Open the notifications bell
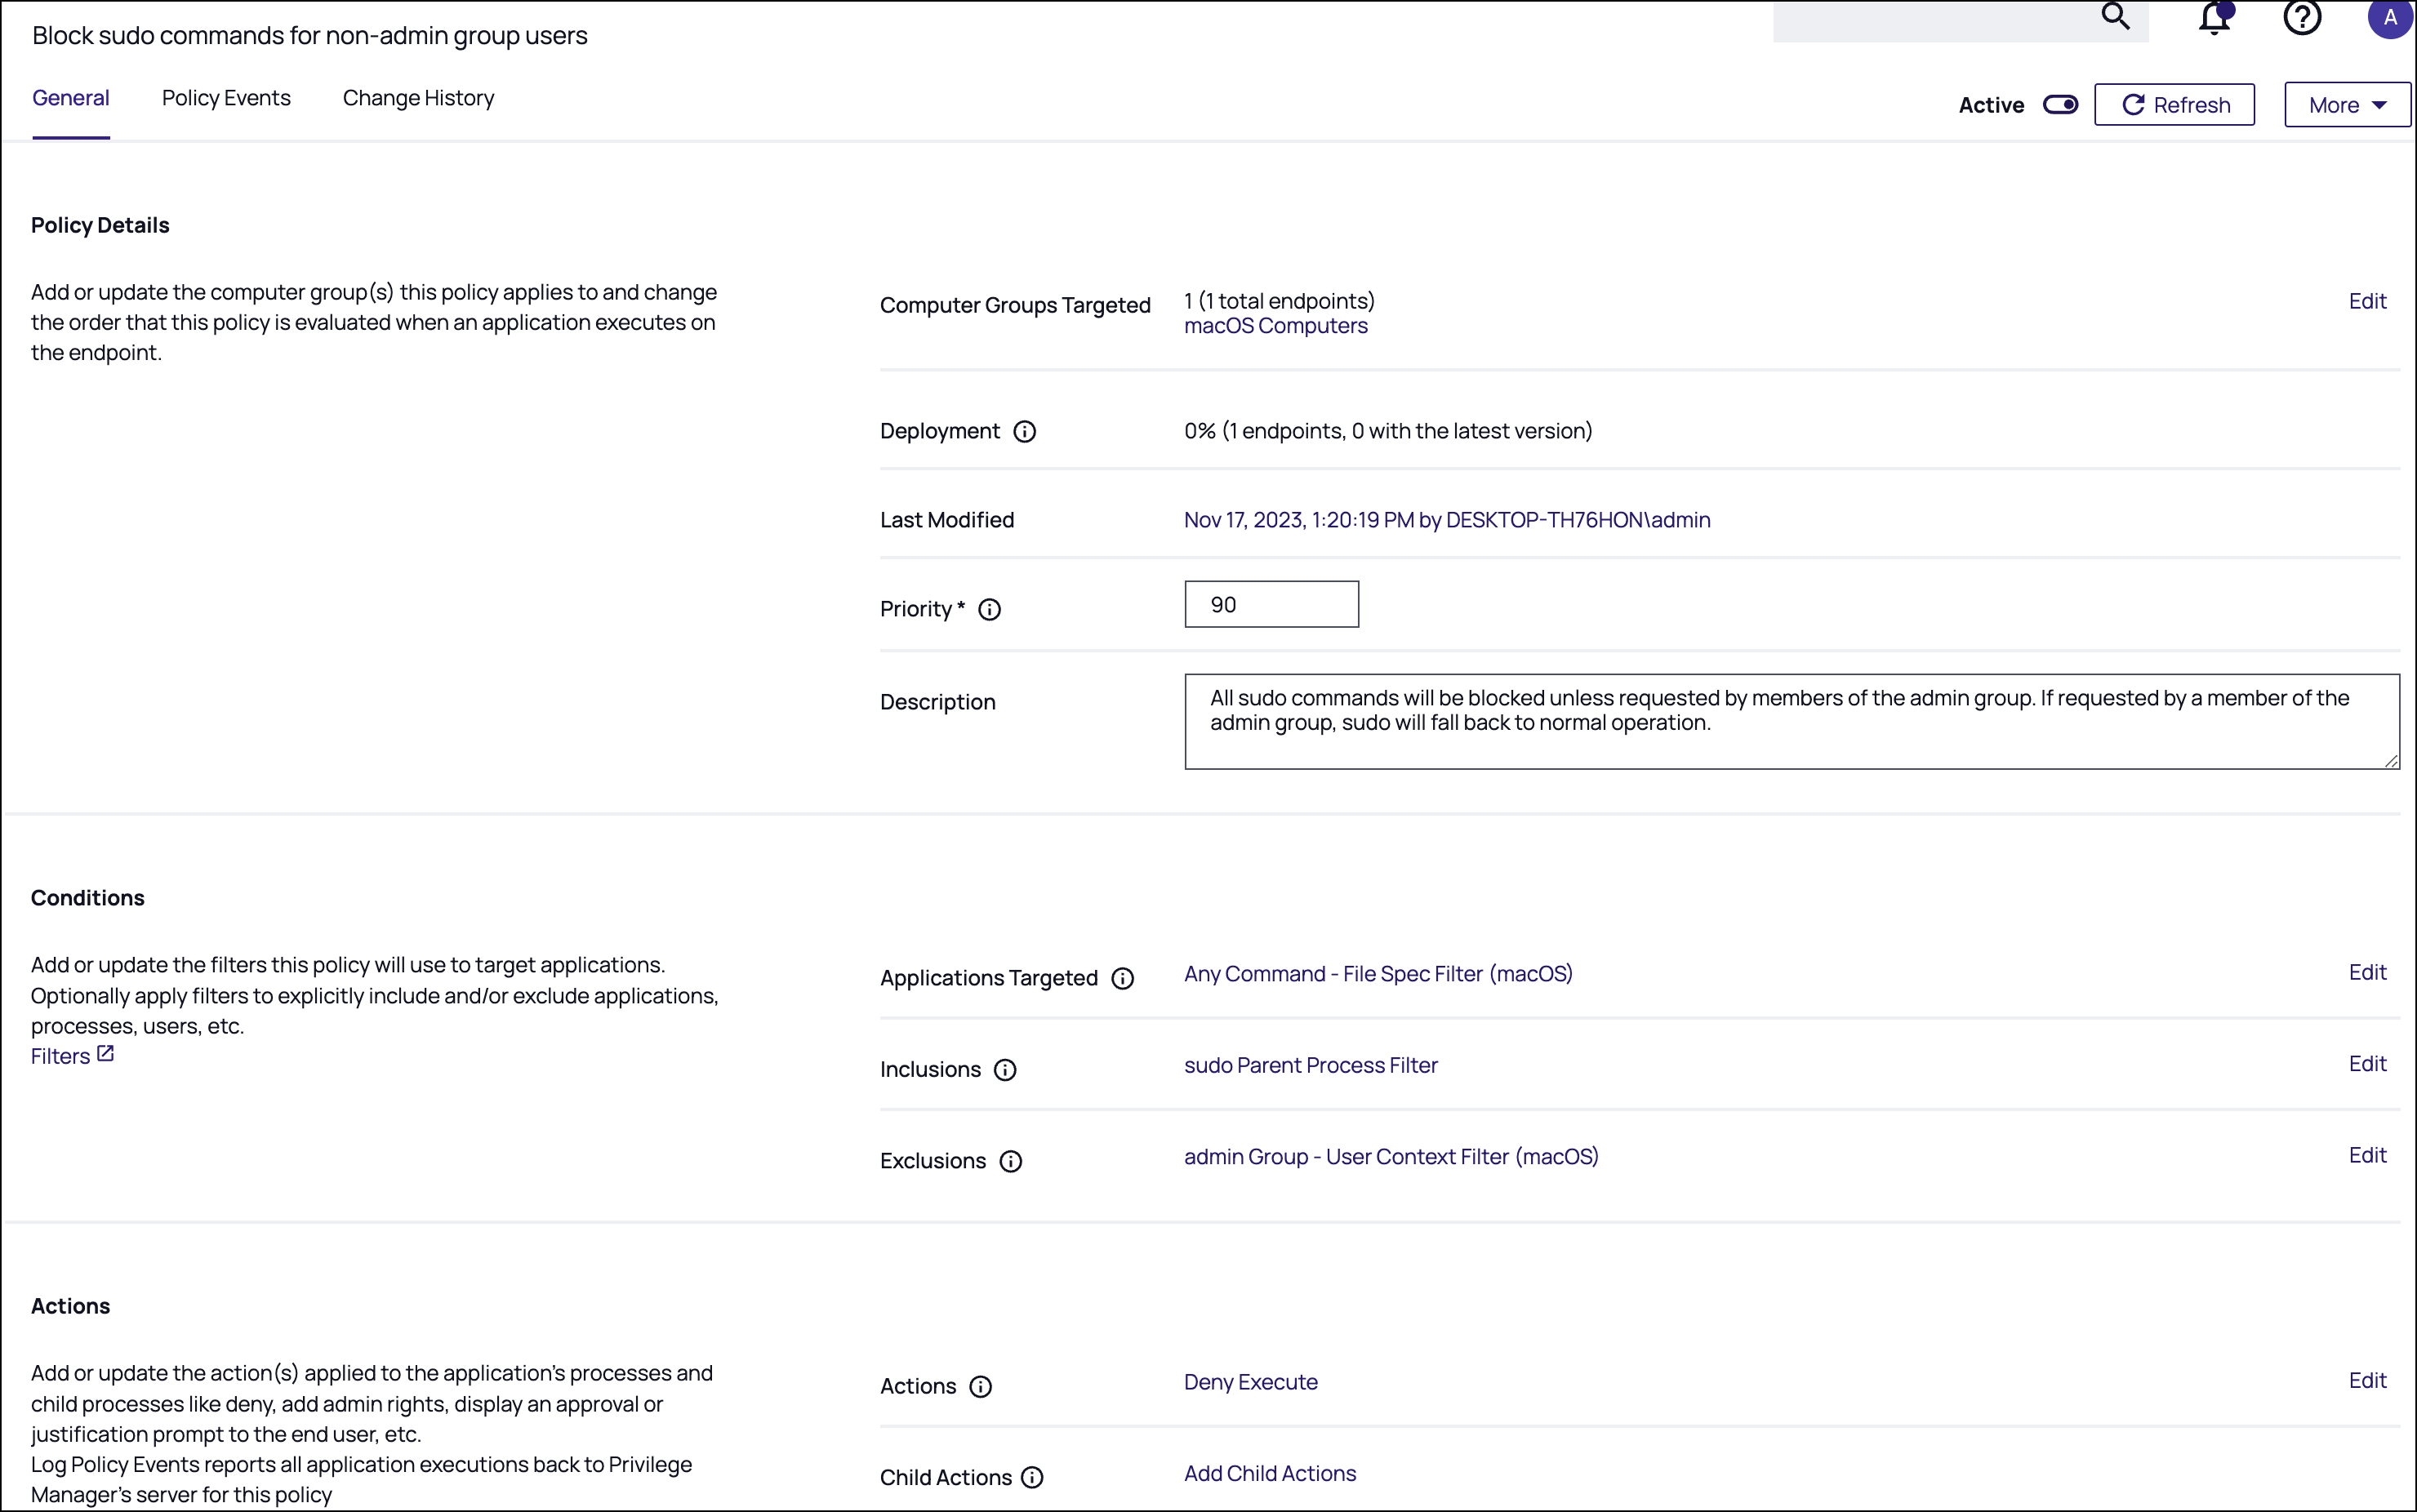This screenshot has width=2417, height=1512. click(2215, 17)
